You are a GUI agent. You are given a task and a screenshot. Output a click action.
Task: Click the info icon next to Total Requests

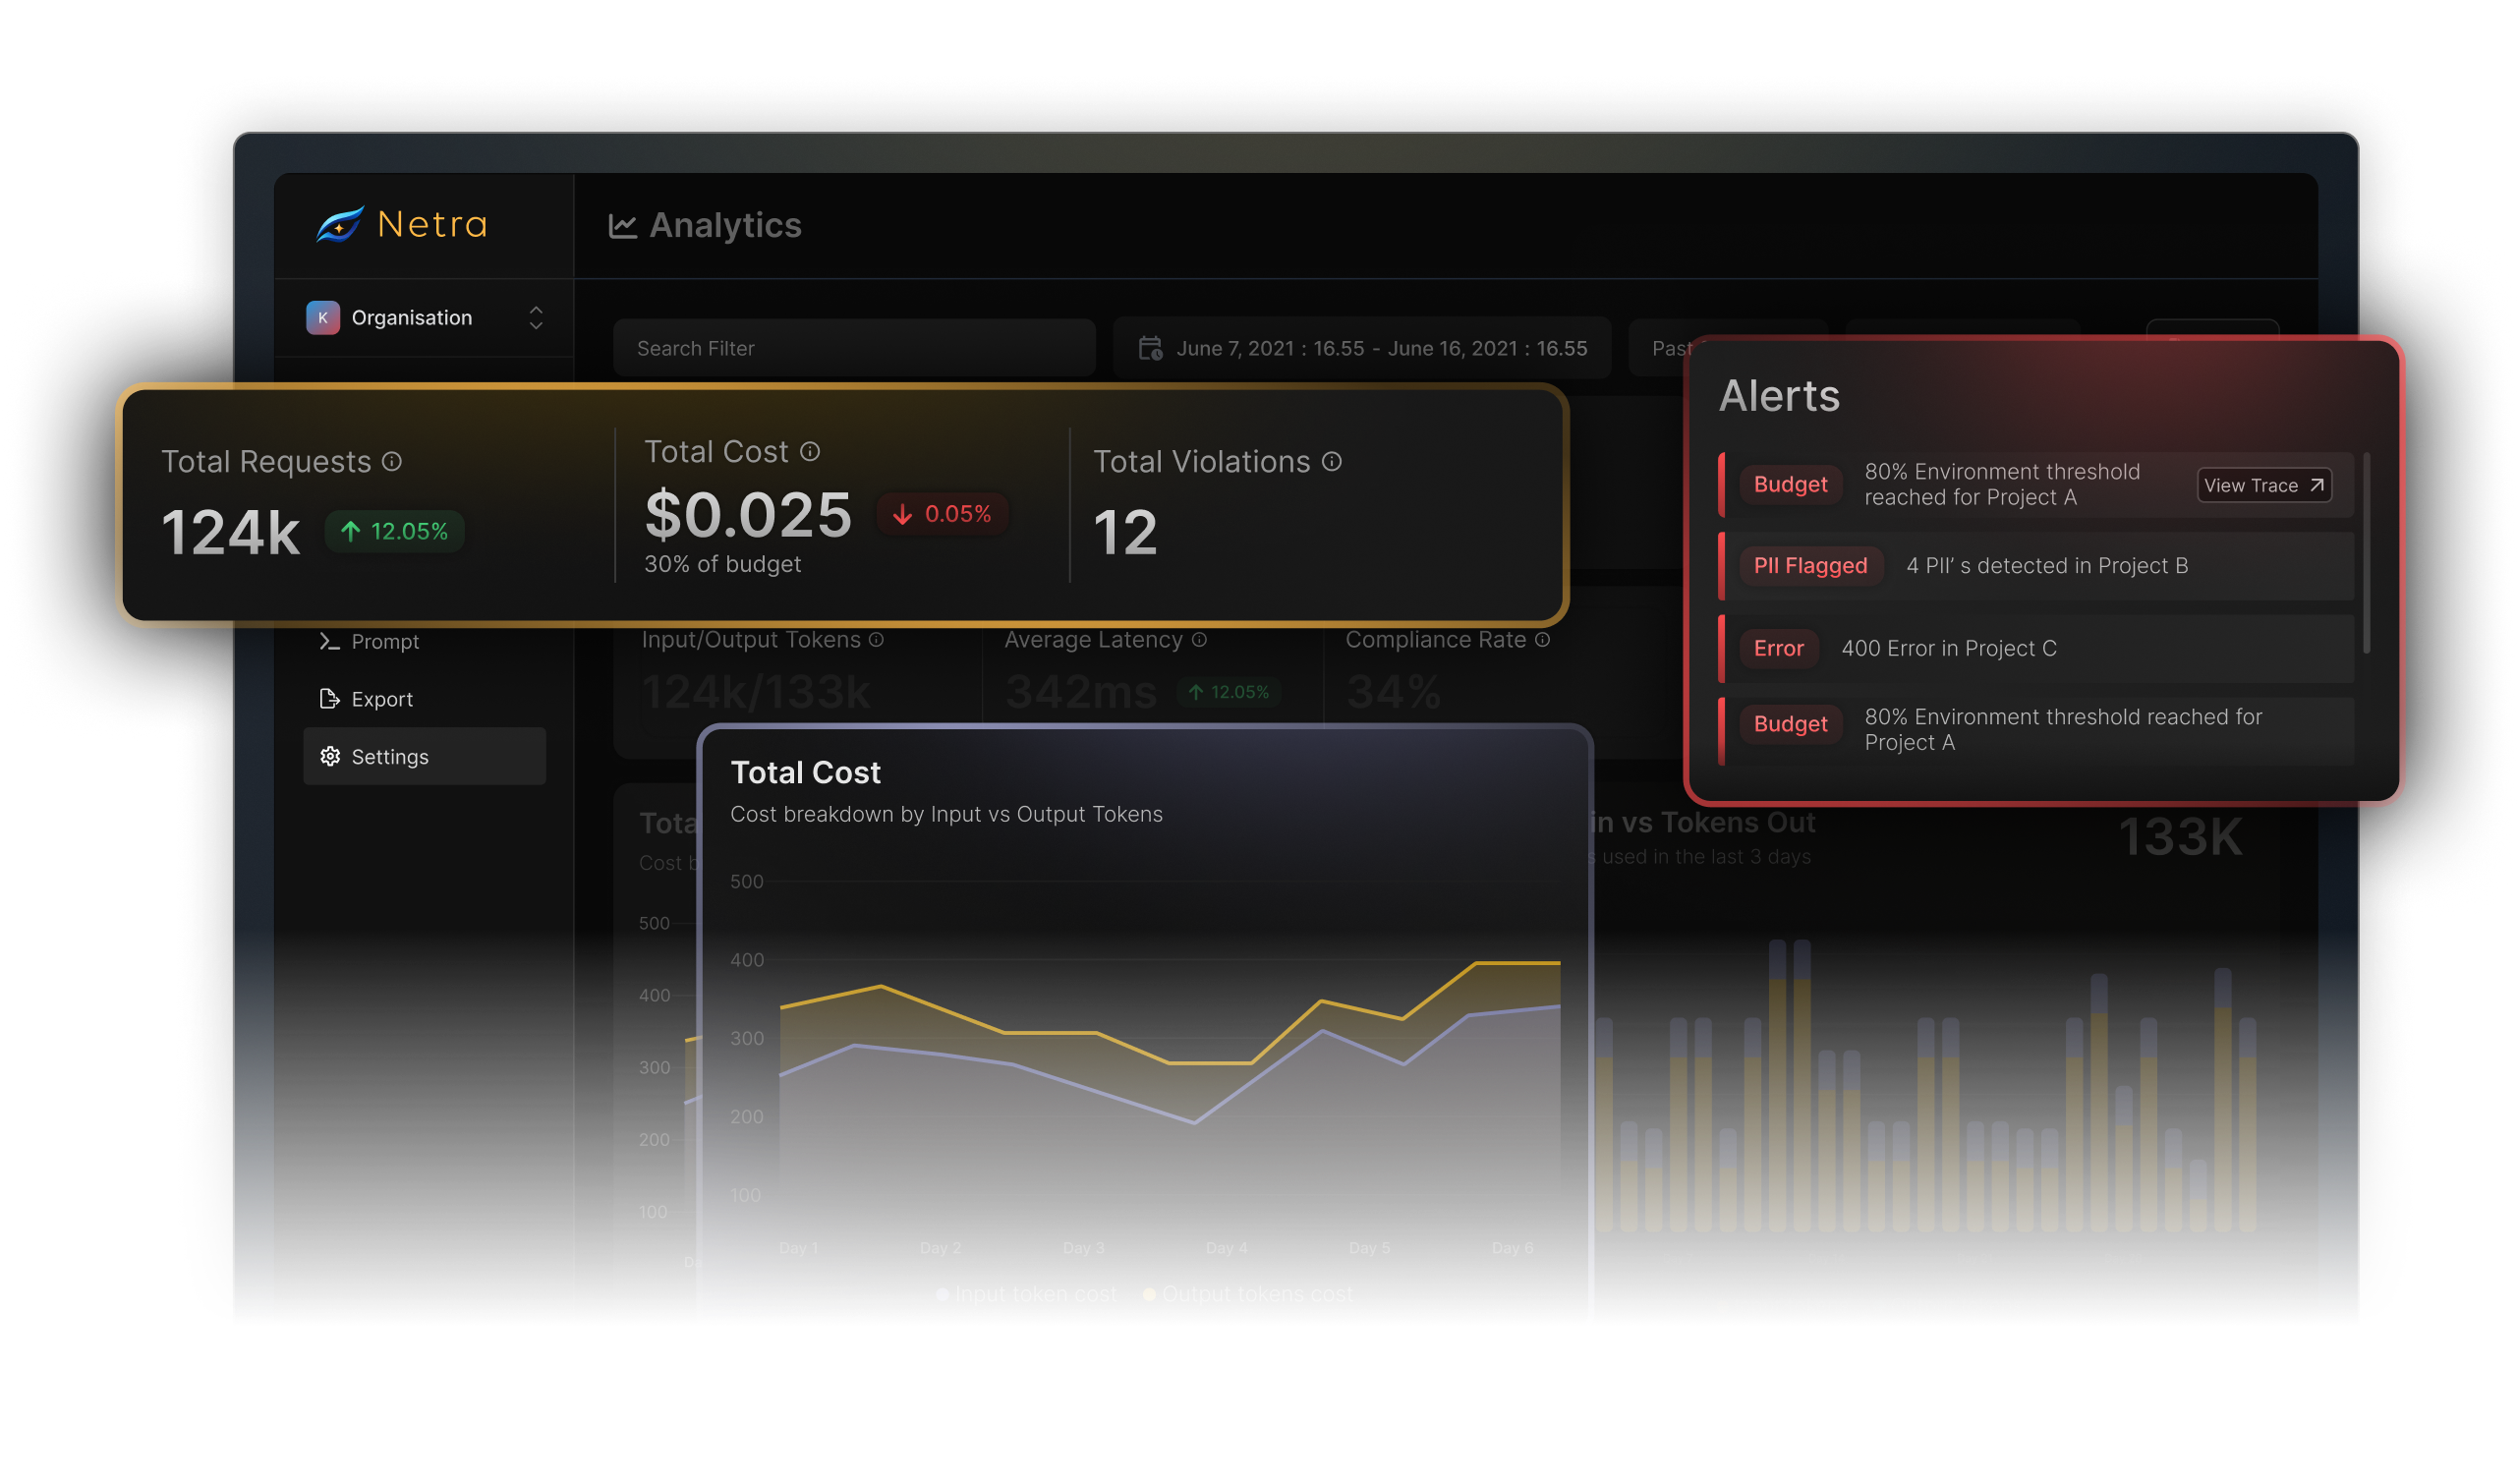392,461
